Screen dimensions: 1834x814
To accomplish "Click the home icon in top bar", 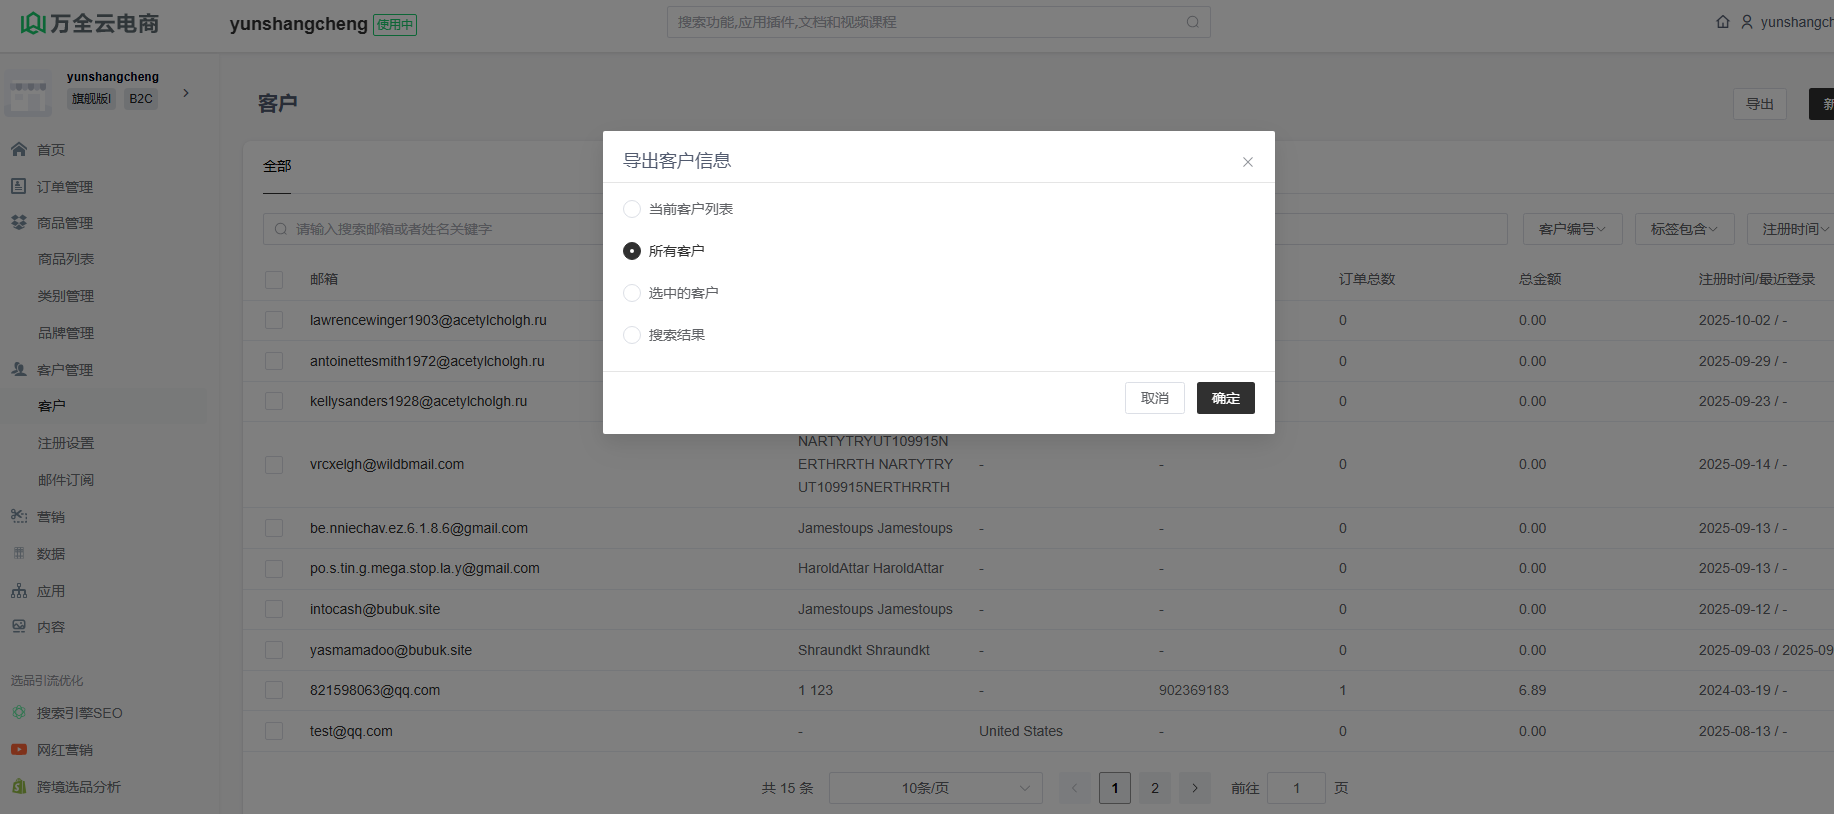I will click(x=1722, y=22).
